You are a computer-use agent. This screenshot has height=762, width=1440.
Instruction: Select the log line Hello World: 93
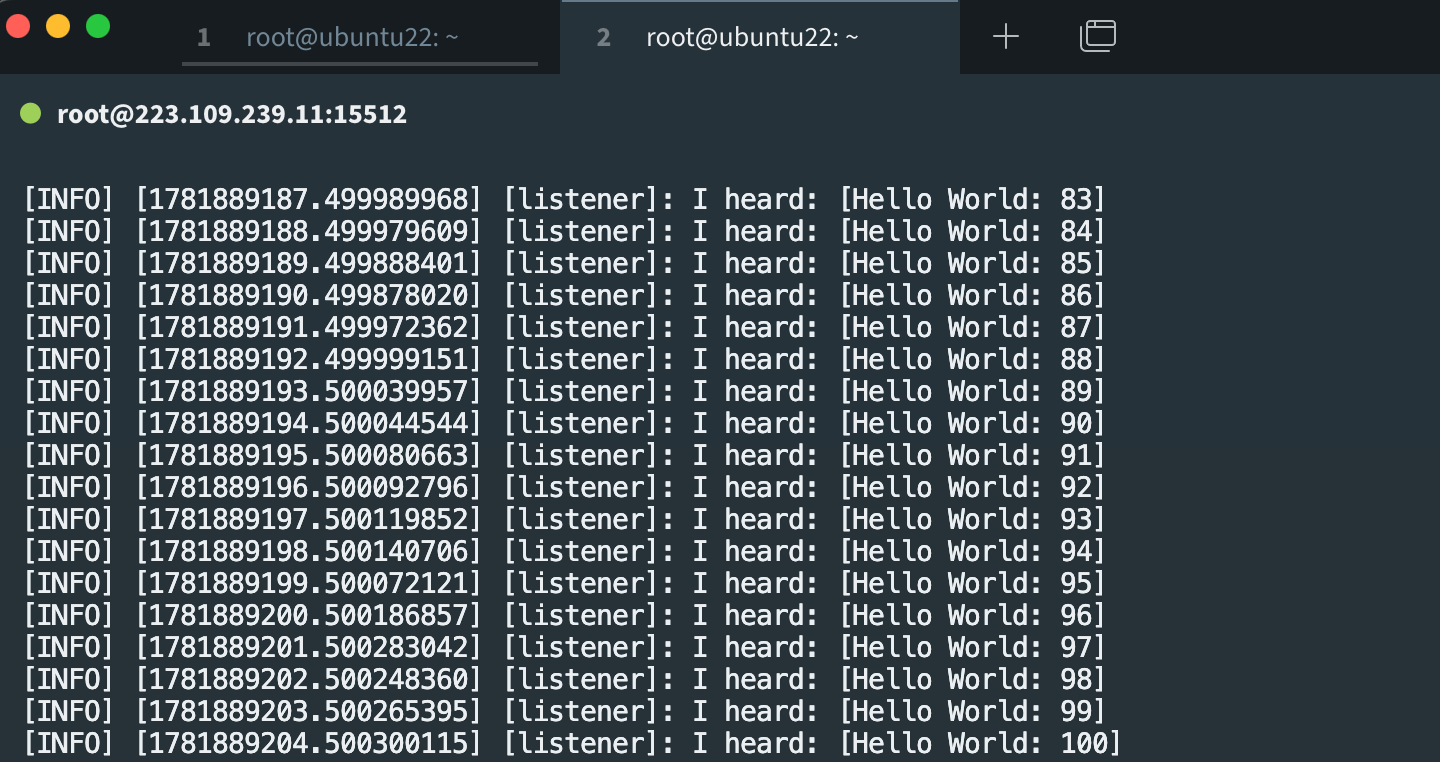pyautogui.click(x=564, y=519)
